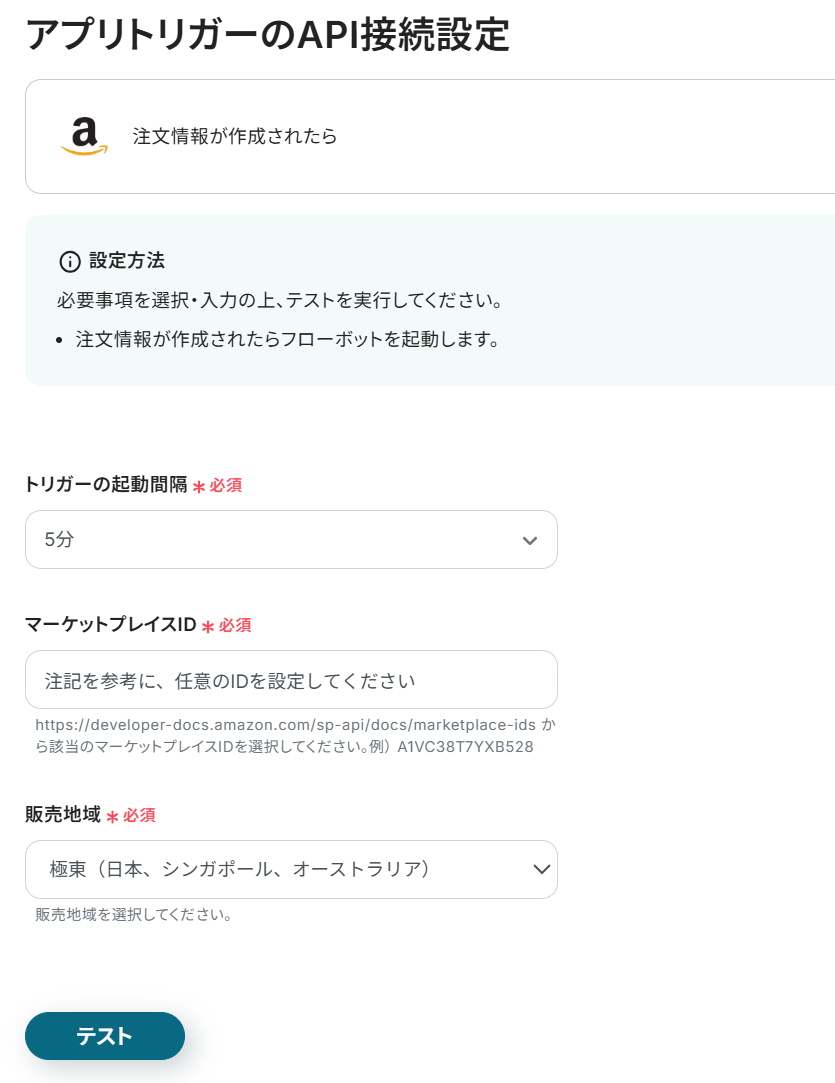This screenshot has width=835, height=1083.
Task: Focus the マーケットプレイスID input field
Action: [290, 680]
